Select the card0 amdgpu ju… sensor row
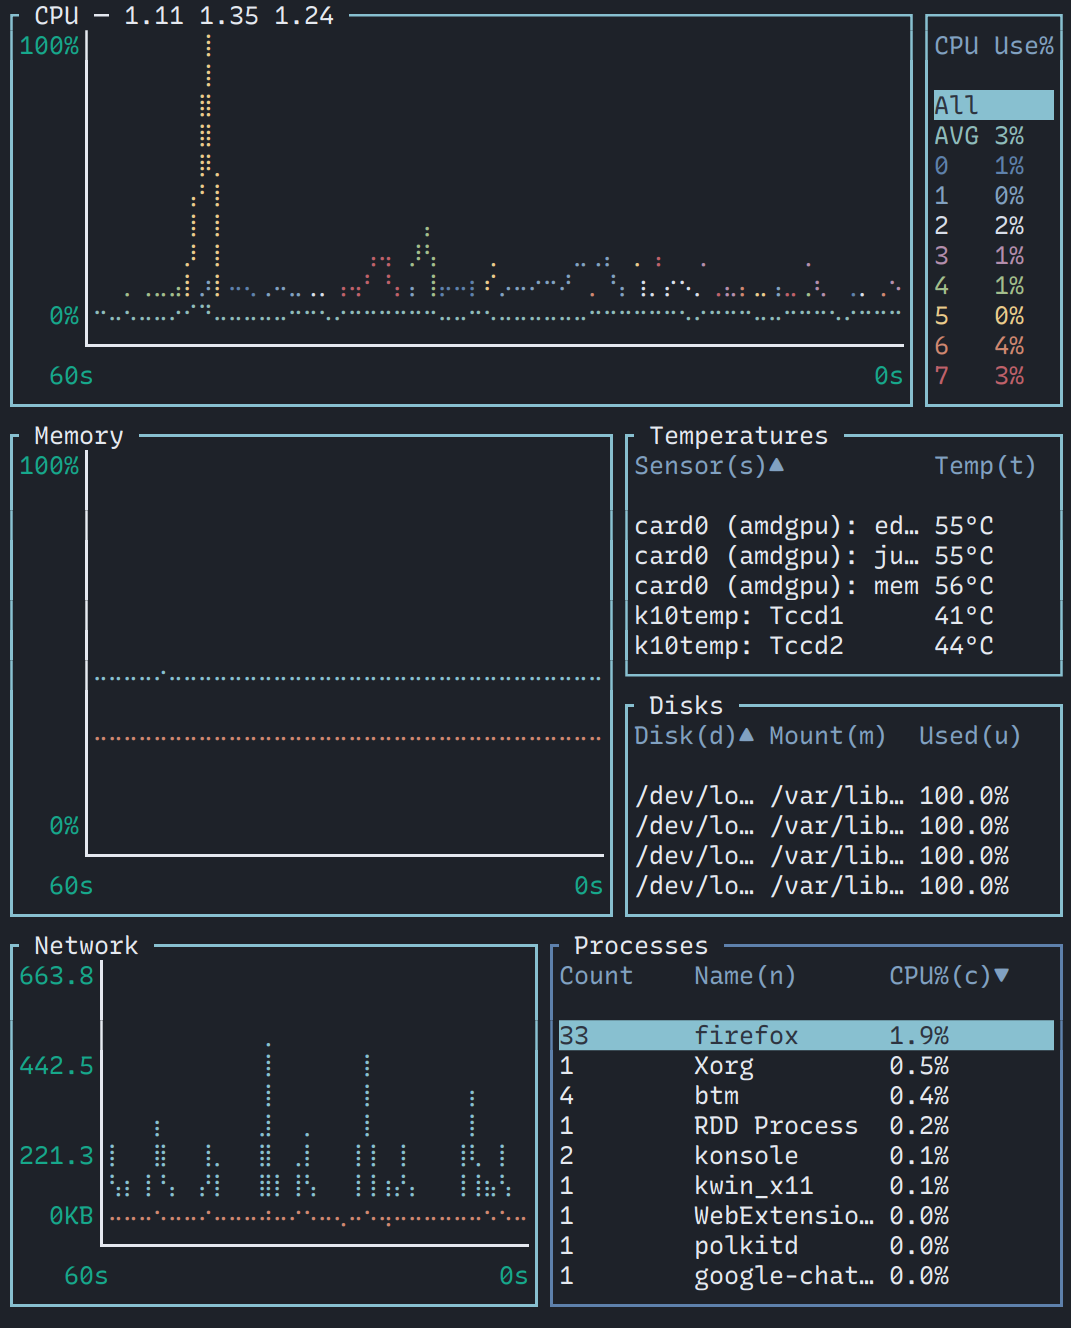The width and height of the screenshot is (1071, 1328). [x=844, y=555]
